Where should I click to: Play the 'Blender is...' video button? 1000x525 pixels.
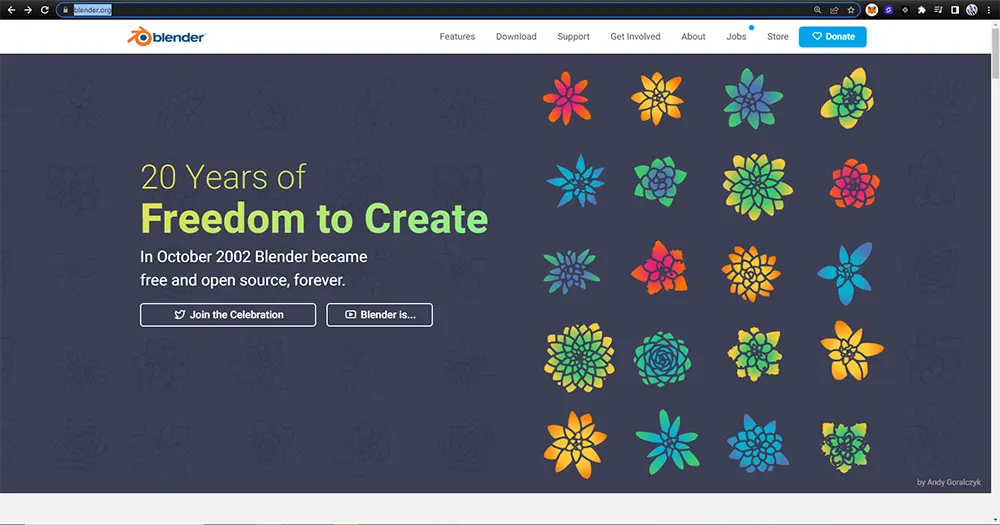(x=379, y=314)
